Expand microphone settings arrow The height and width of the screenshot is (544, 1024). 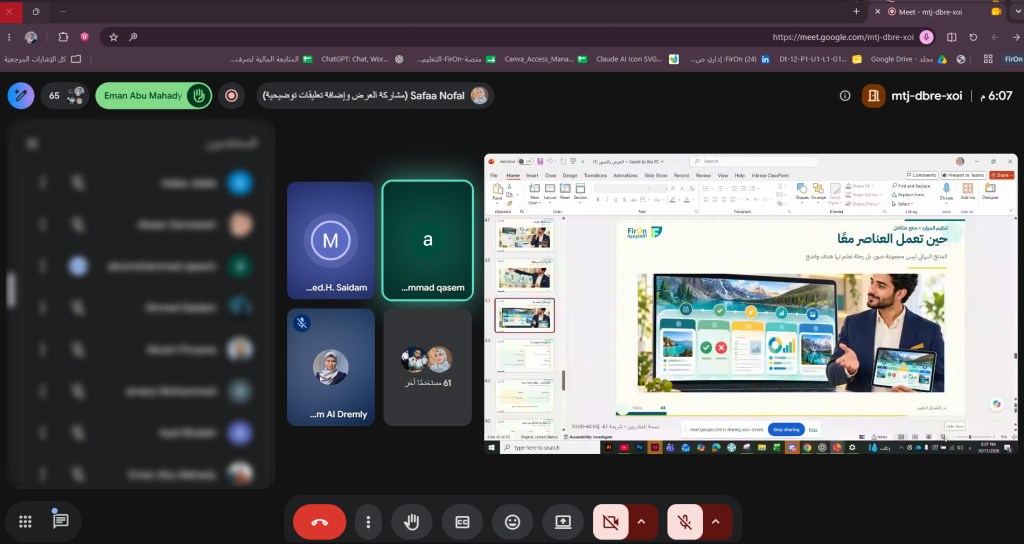point(716,522)
